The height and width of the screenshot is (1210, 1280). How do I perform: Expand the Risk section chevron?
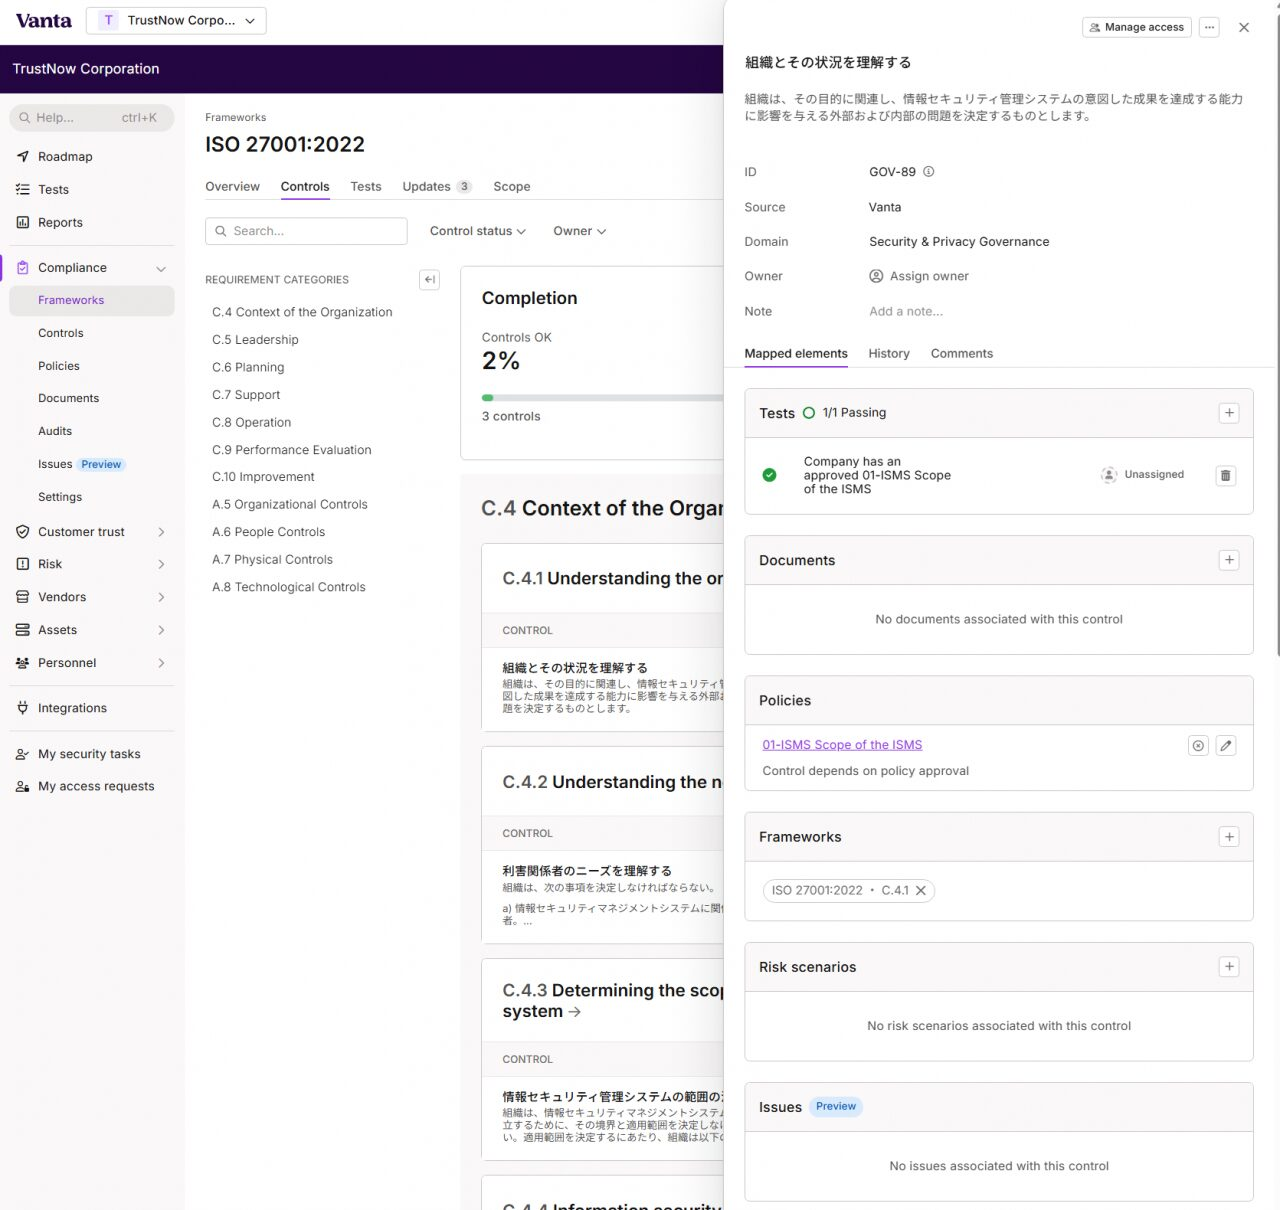point(161,564)
